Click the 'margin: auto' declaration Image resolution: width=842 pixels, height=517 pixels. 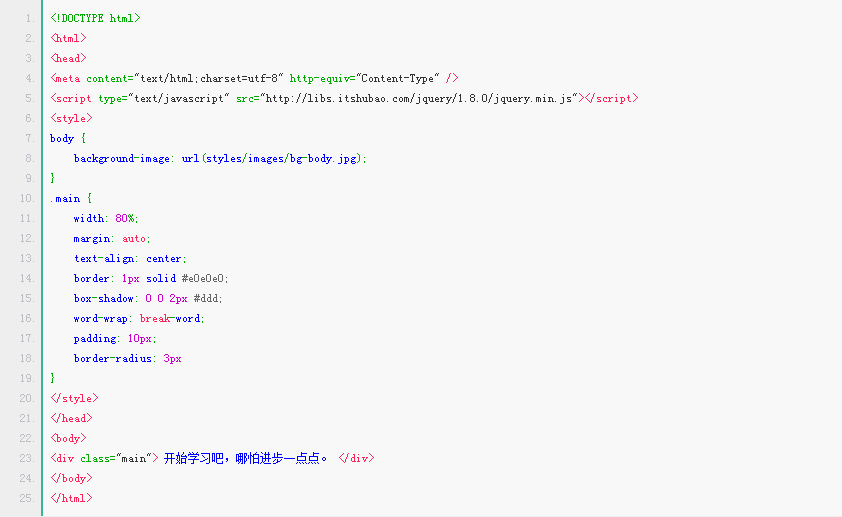[x=112, y=238]
